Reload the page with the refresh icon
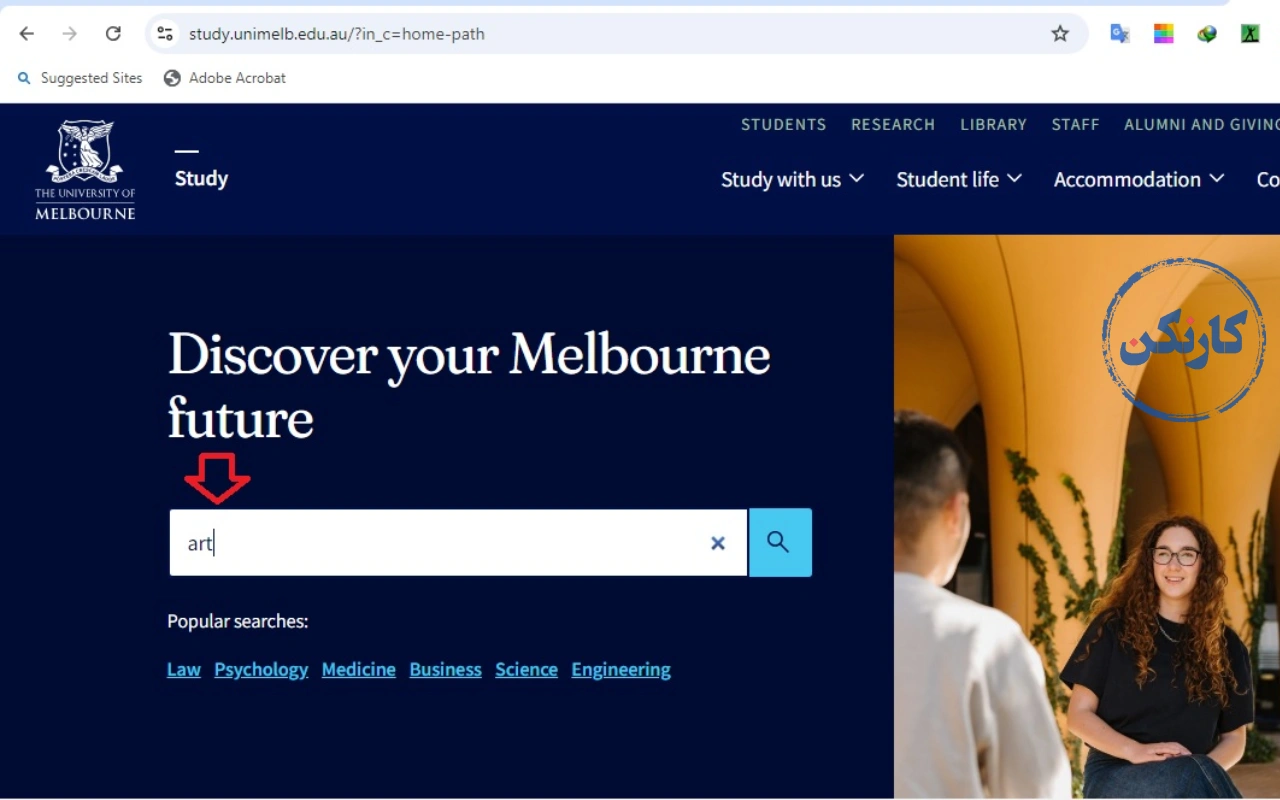Screen dimensions: 1280x800 pyautogui.click(x=113, y=34)
